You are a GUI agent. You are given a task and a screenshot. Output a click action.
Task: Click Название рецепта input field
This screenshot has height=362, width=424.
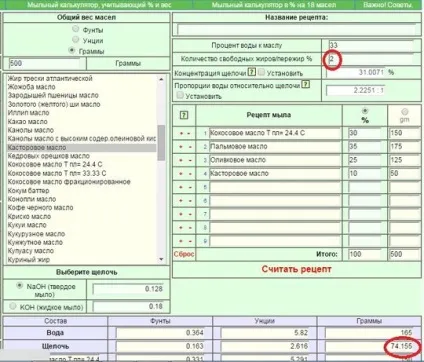[296, 30]
